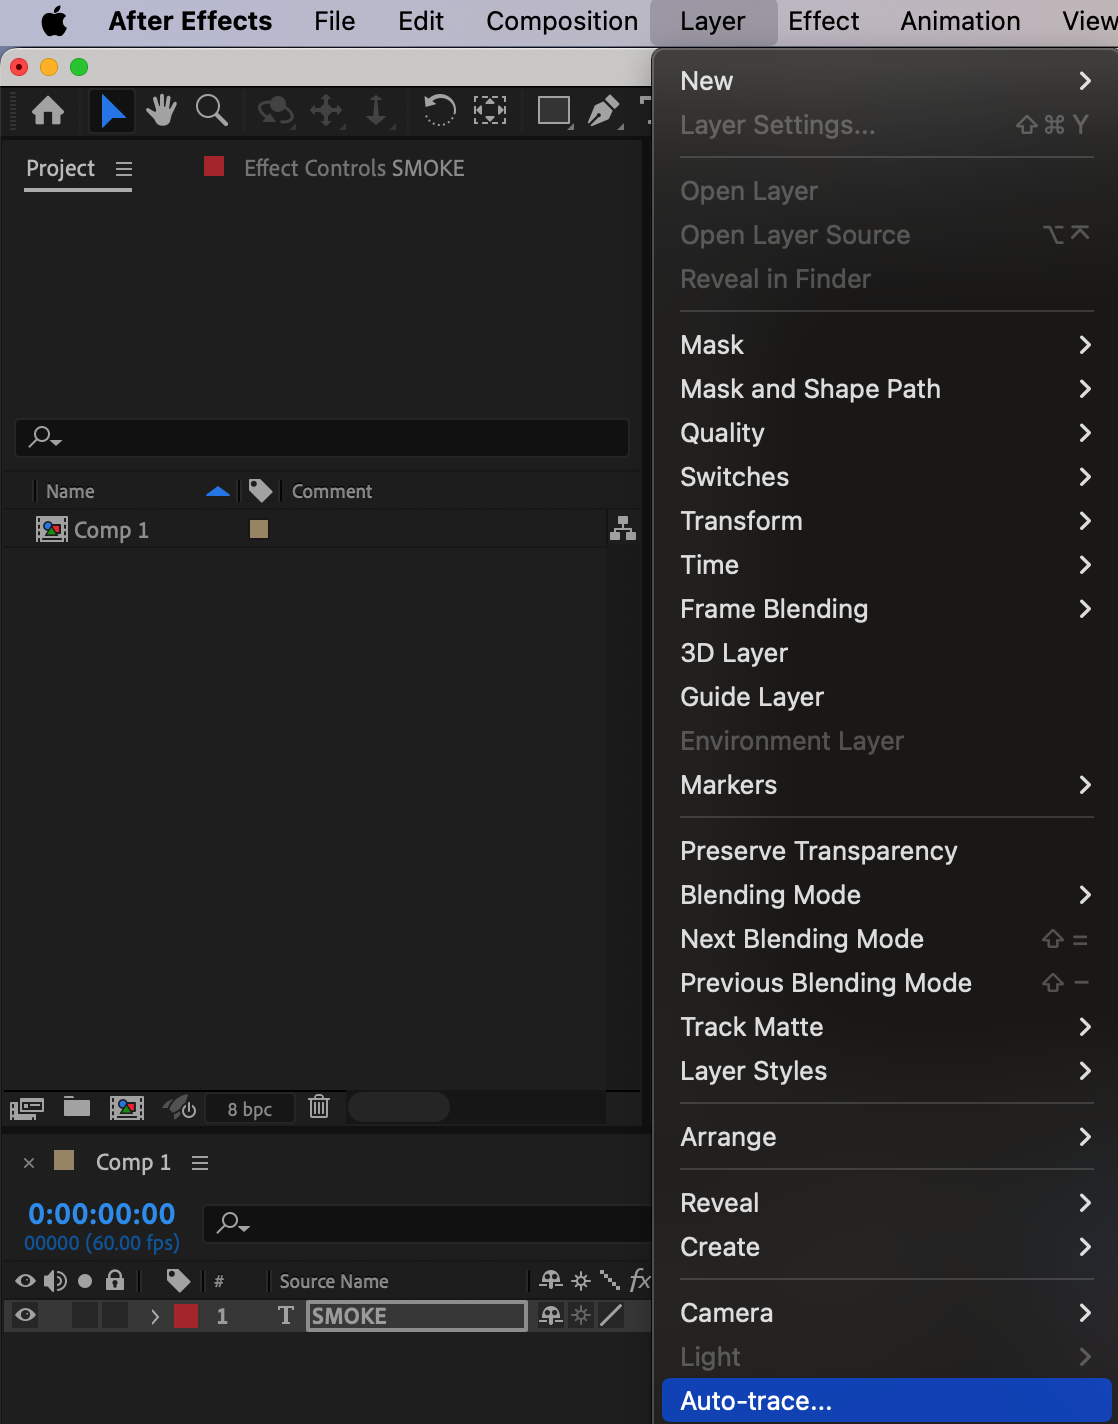Choose Guide Layer menu entry
This screenshot has height=1424, width=1118.
point(886,697)
